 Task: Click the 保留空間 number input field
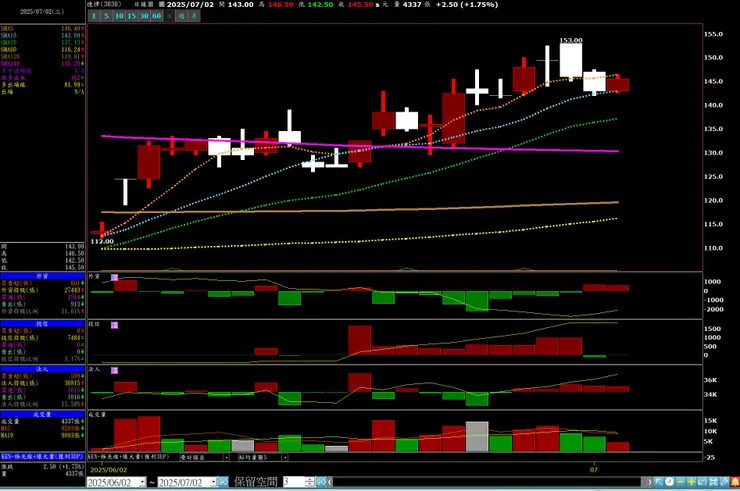[294, 482]
